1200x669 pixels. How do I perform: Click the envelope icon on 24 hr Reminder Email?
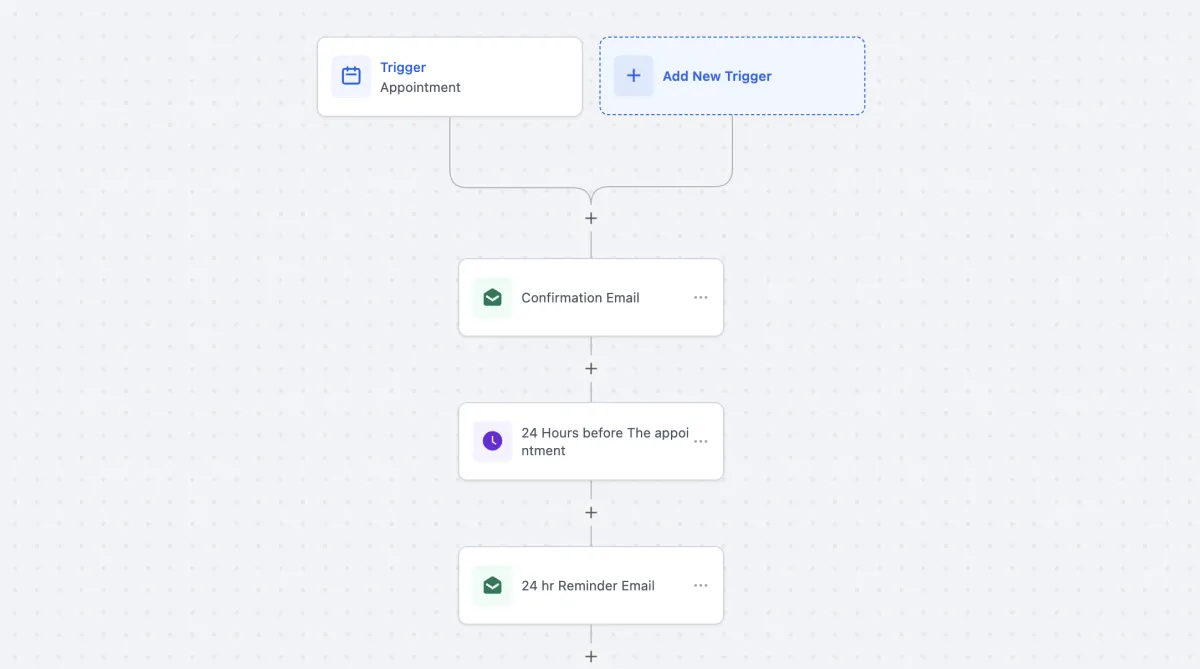point(492,586)
